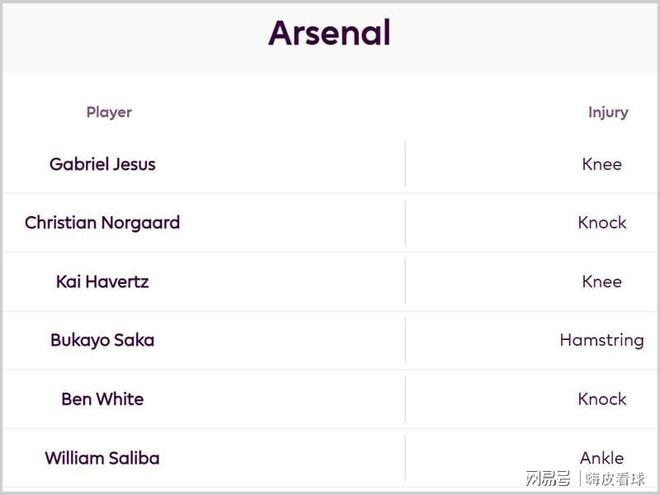660x495 pixels.
Task: Click vertical divider in Gabriel Jesus row
Action: (405, 164)
